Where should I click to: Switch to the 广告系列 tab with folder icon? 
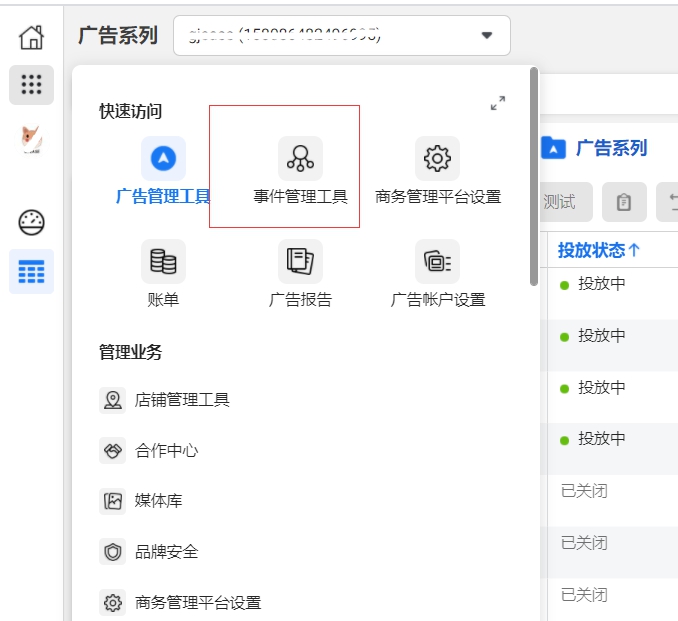pos(594,148)
